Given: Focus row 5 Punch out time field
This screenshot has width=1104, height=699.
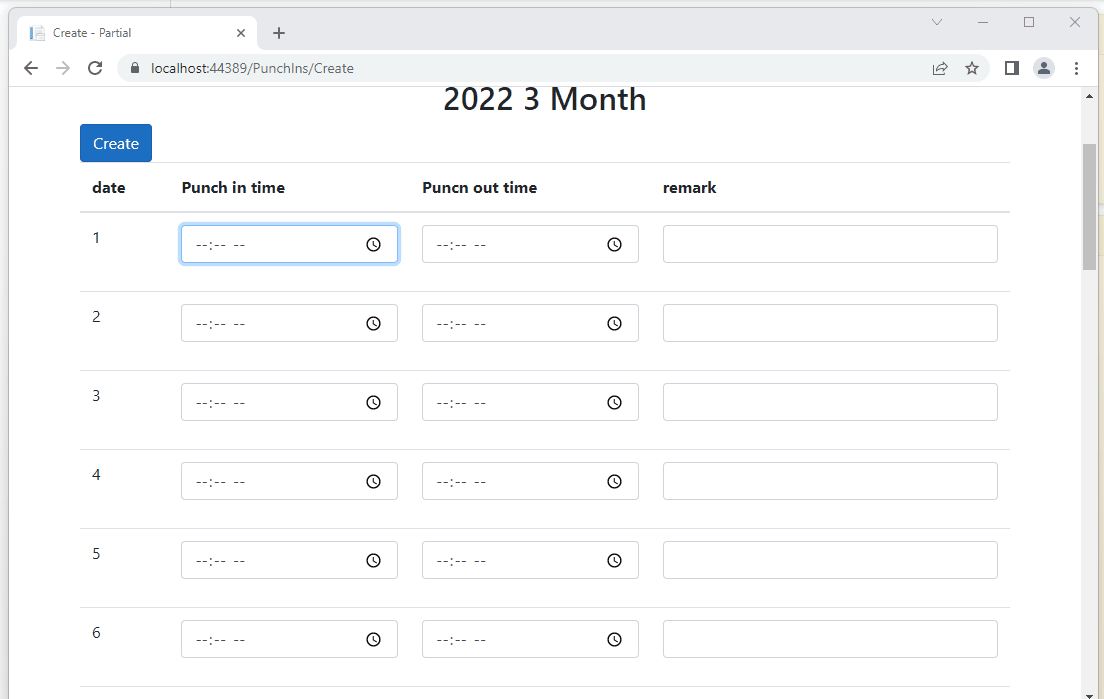Looking at the screenshot, I should (x=530, y=560).
